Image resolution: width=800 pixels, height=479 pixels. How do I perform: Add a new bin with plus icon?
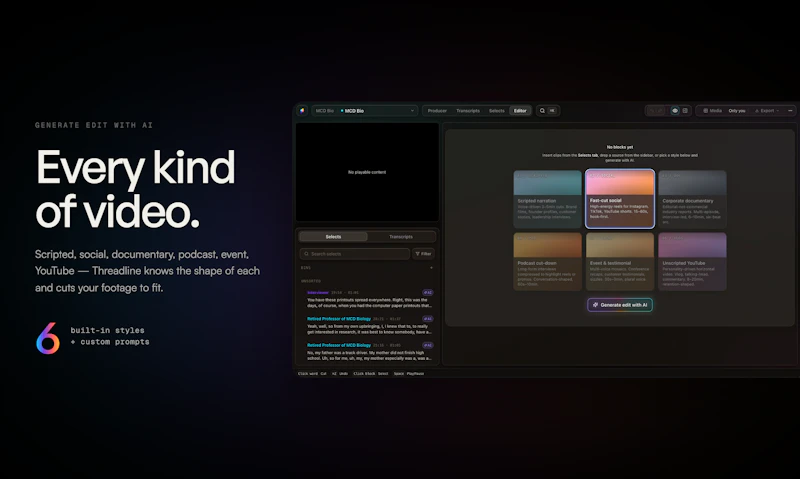pyautogui.click(x=432, y=268)
